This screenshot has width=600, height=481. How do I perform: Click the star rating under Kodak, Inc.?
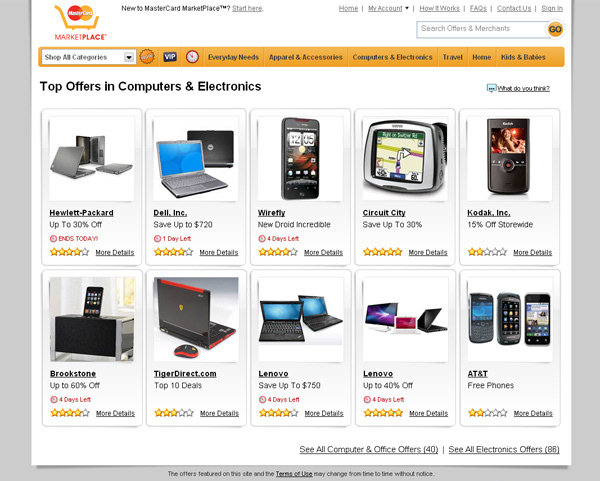click(487, 252)
